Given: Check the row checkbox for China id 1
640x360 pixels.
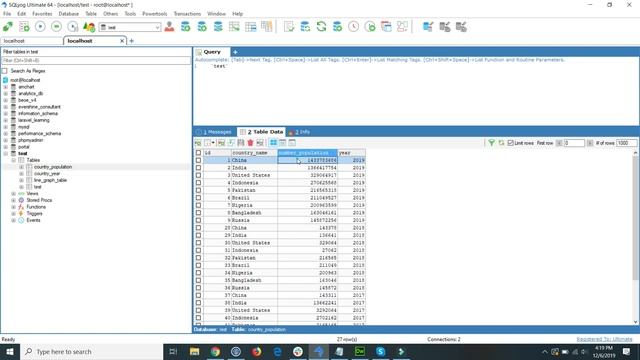Looking at the screenshot, I should pyautogui.click(x=198, y=160).
